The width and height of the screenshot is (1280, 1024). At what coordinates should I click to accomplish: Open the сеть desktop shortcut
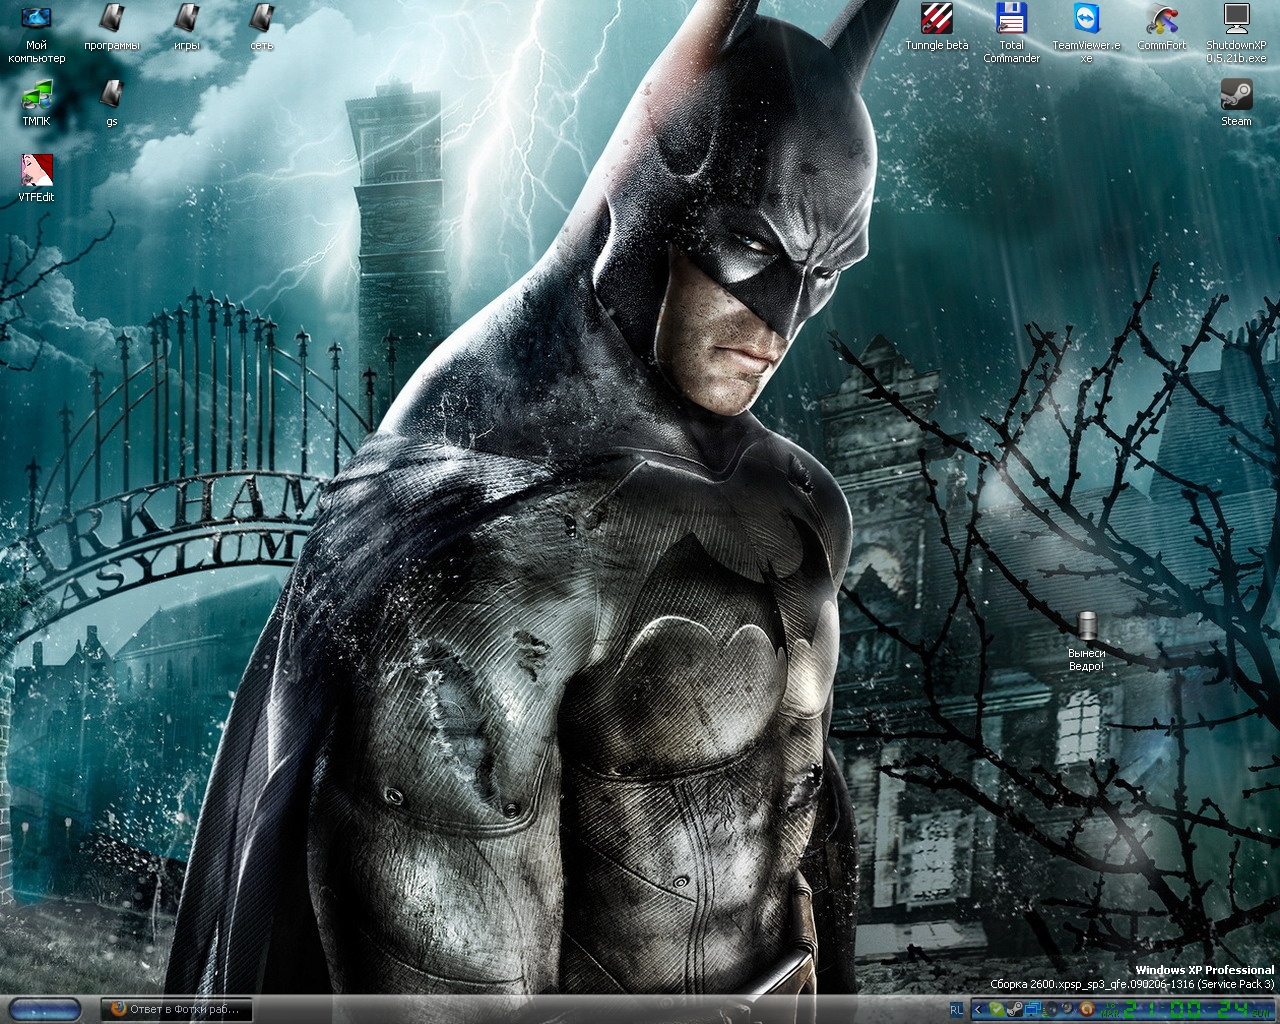(262, 27)
